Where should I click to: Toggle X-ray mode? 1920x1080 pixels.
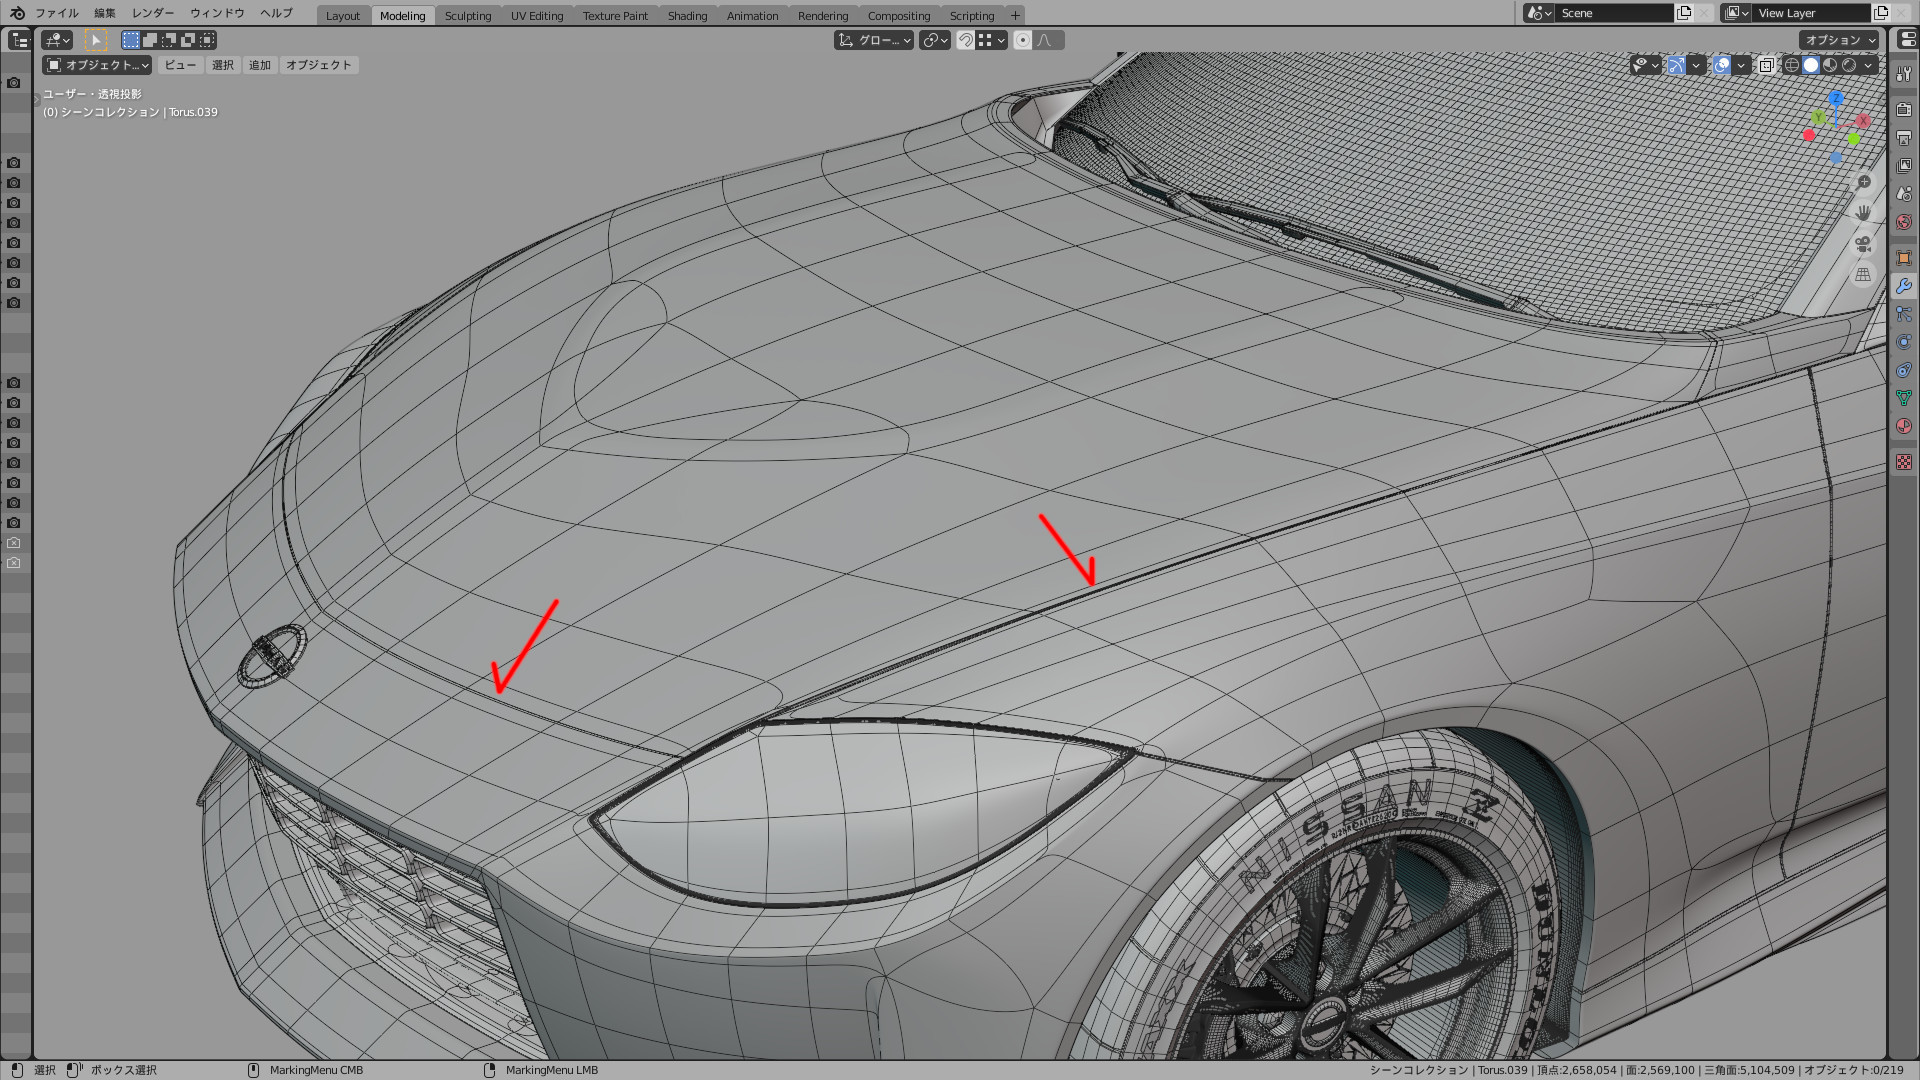(x=1767, y=65)
